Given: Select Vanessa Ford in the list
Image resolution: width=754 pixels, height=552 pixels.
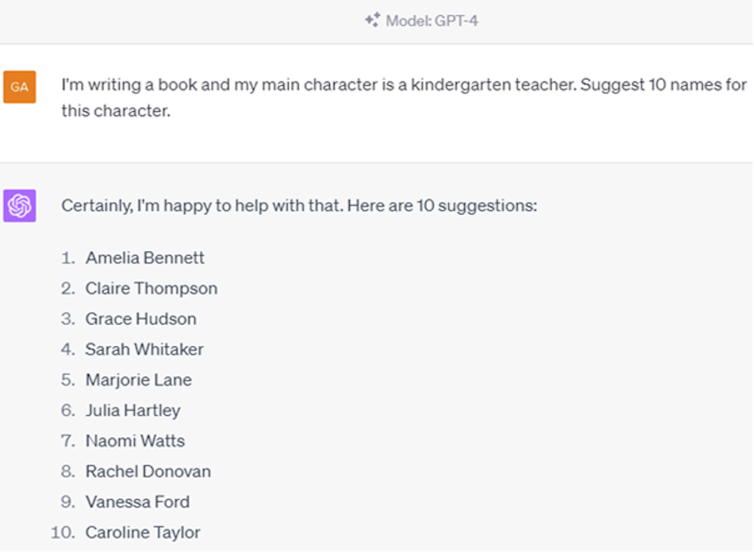Looking at the screenshot, I should pos(137,502).
